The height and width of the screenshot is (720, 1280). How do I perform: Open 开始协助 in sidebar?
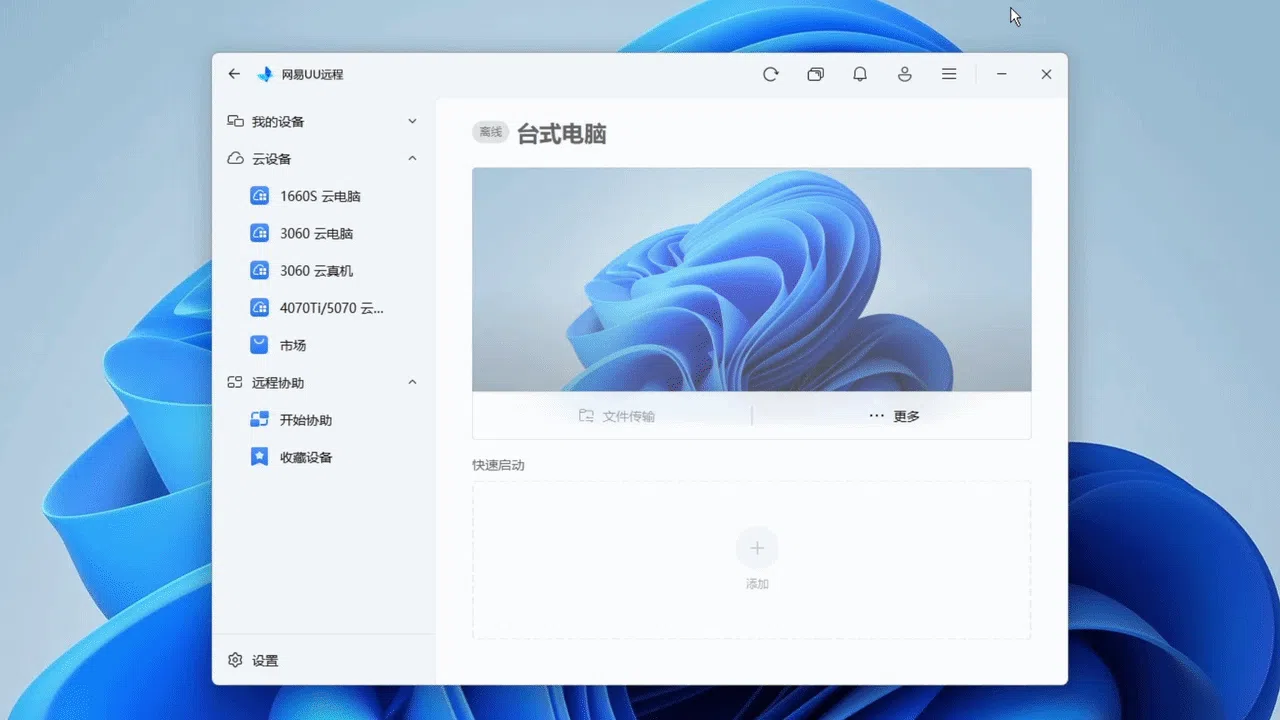click(x=305, y=420)
